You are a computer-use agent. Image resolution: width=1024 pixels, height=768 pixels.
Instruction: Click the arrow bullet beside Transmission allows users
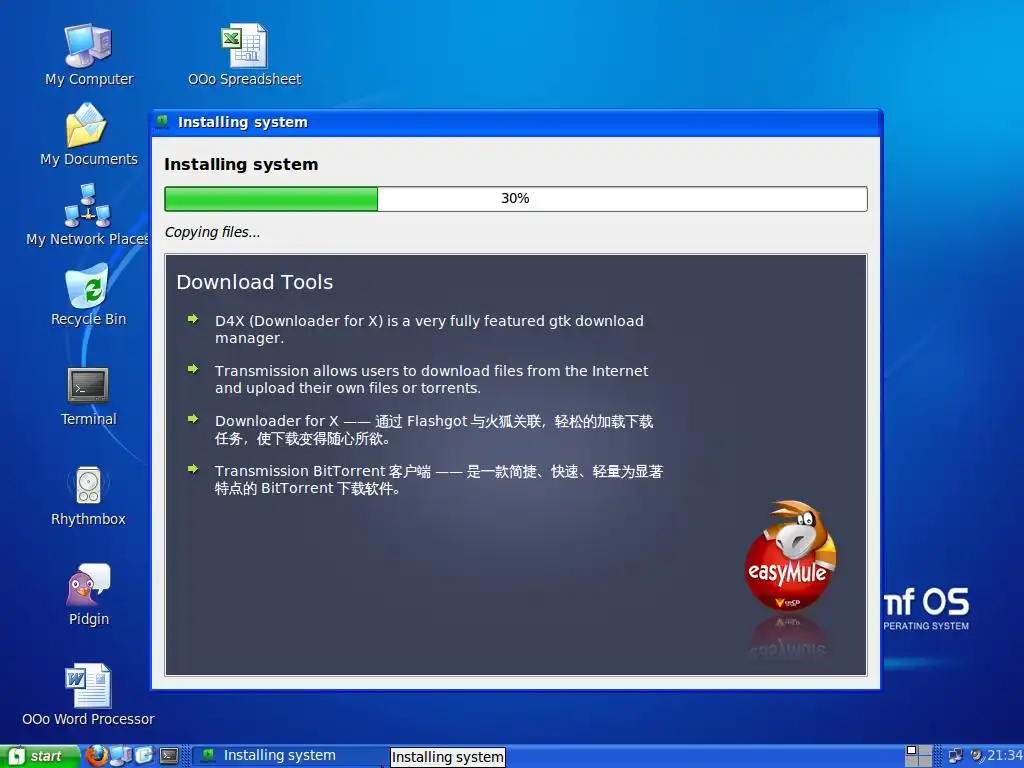coord(193,369)
